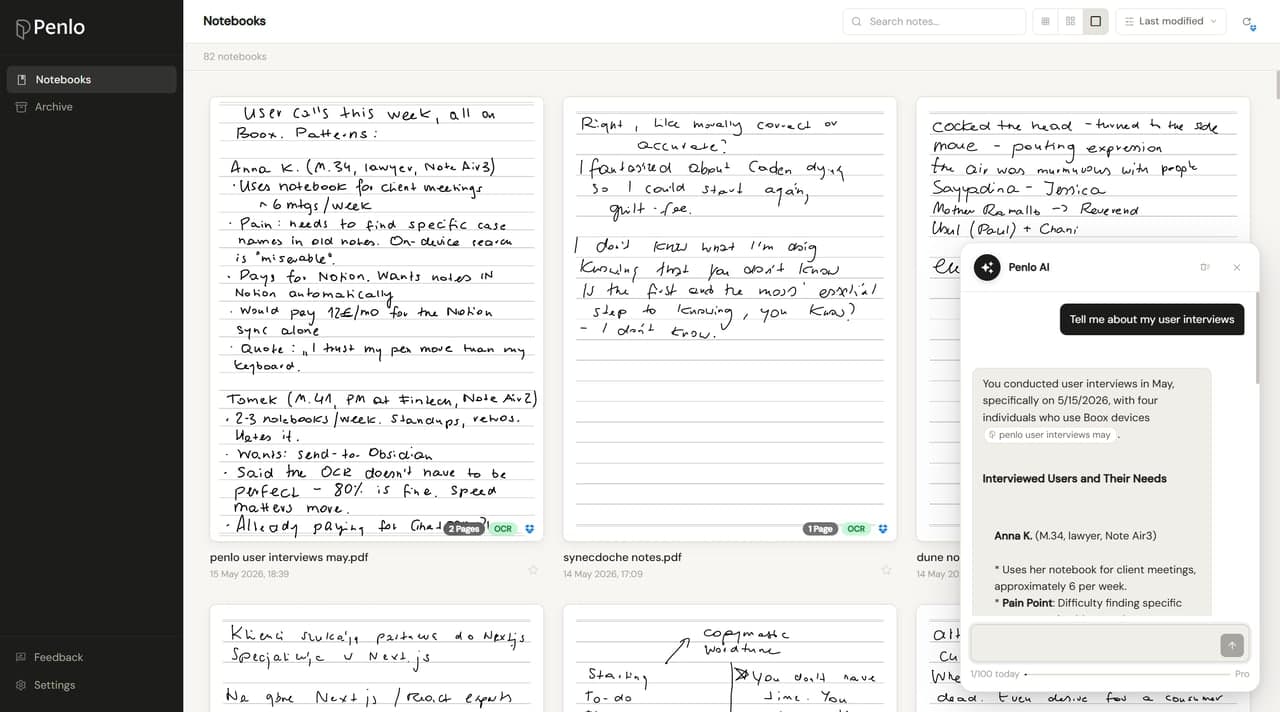The width and height of the screenshot is (1280, 712).
Task: Click the 'Tell me about my user interviews' message
Action: [1152, 319]
